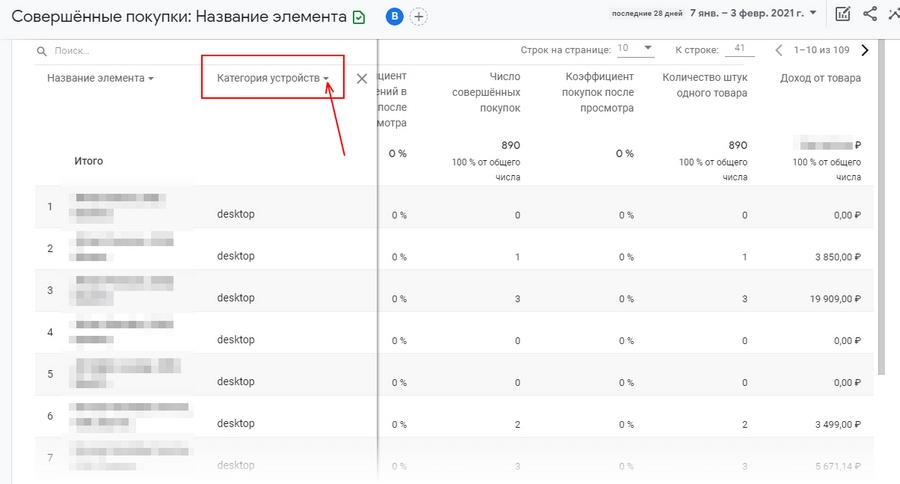Image resolution: width=900 pixels, height=484 pixels.
Task: Click the green report verification status icon
Action: [x=358, y=16]
